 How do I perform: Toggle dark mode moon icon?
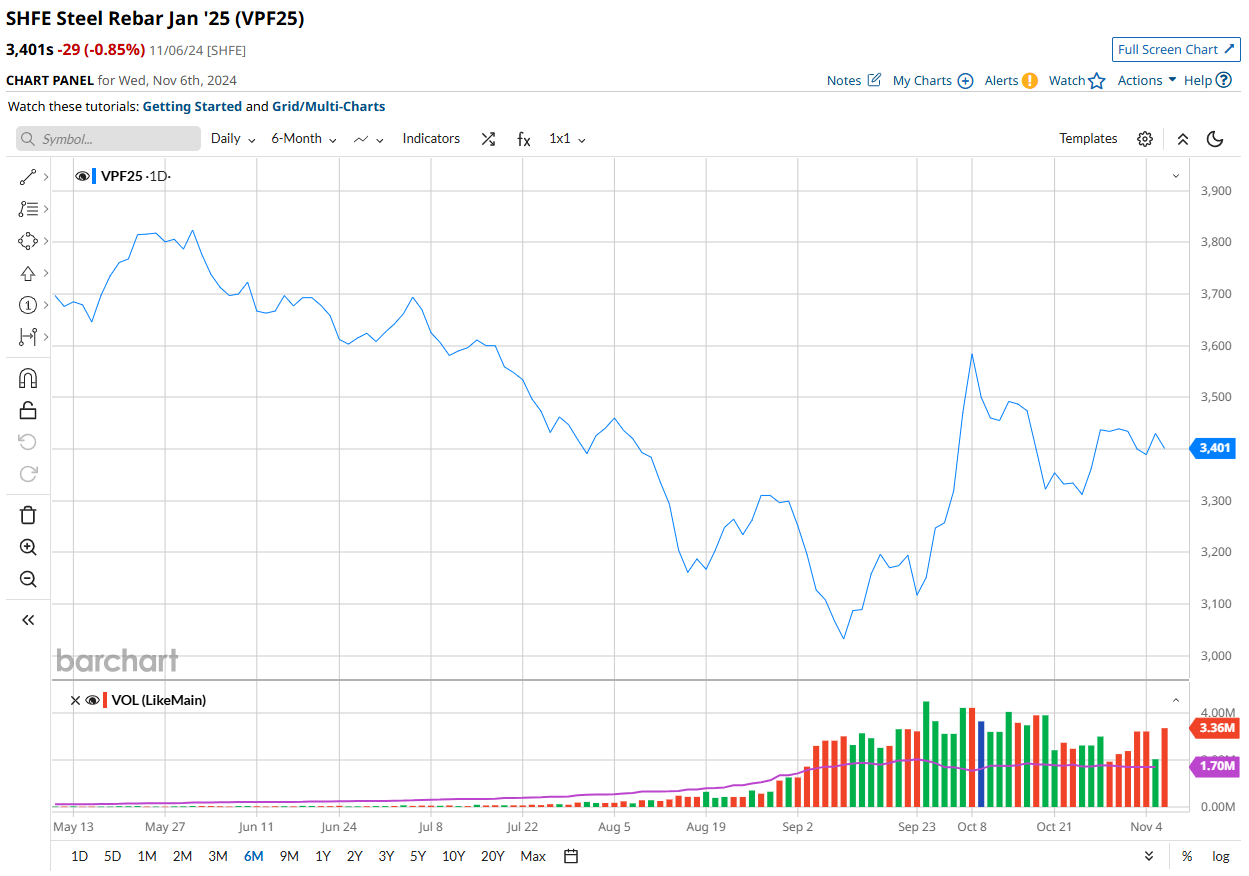pyautogui.click(x=1215, y=139)
